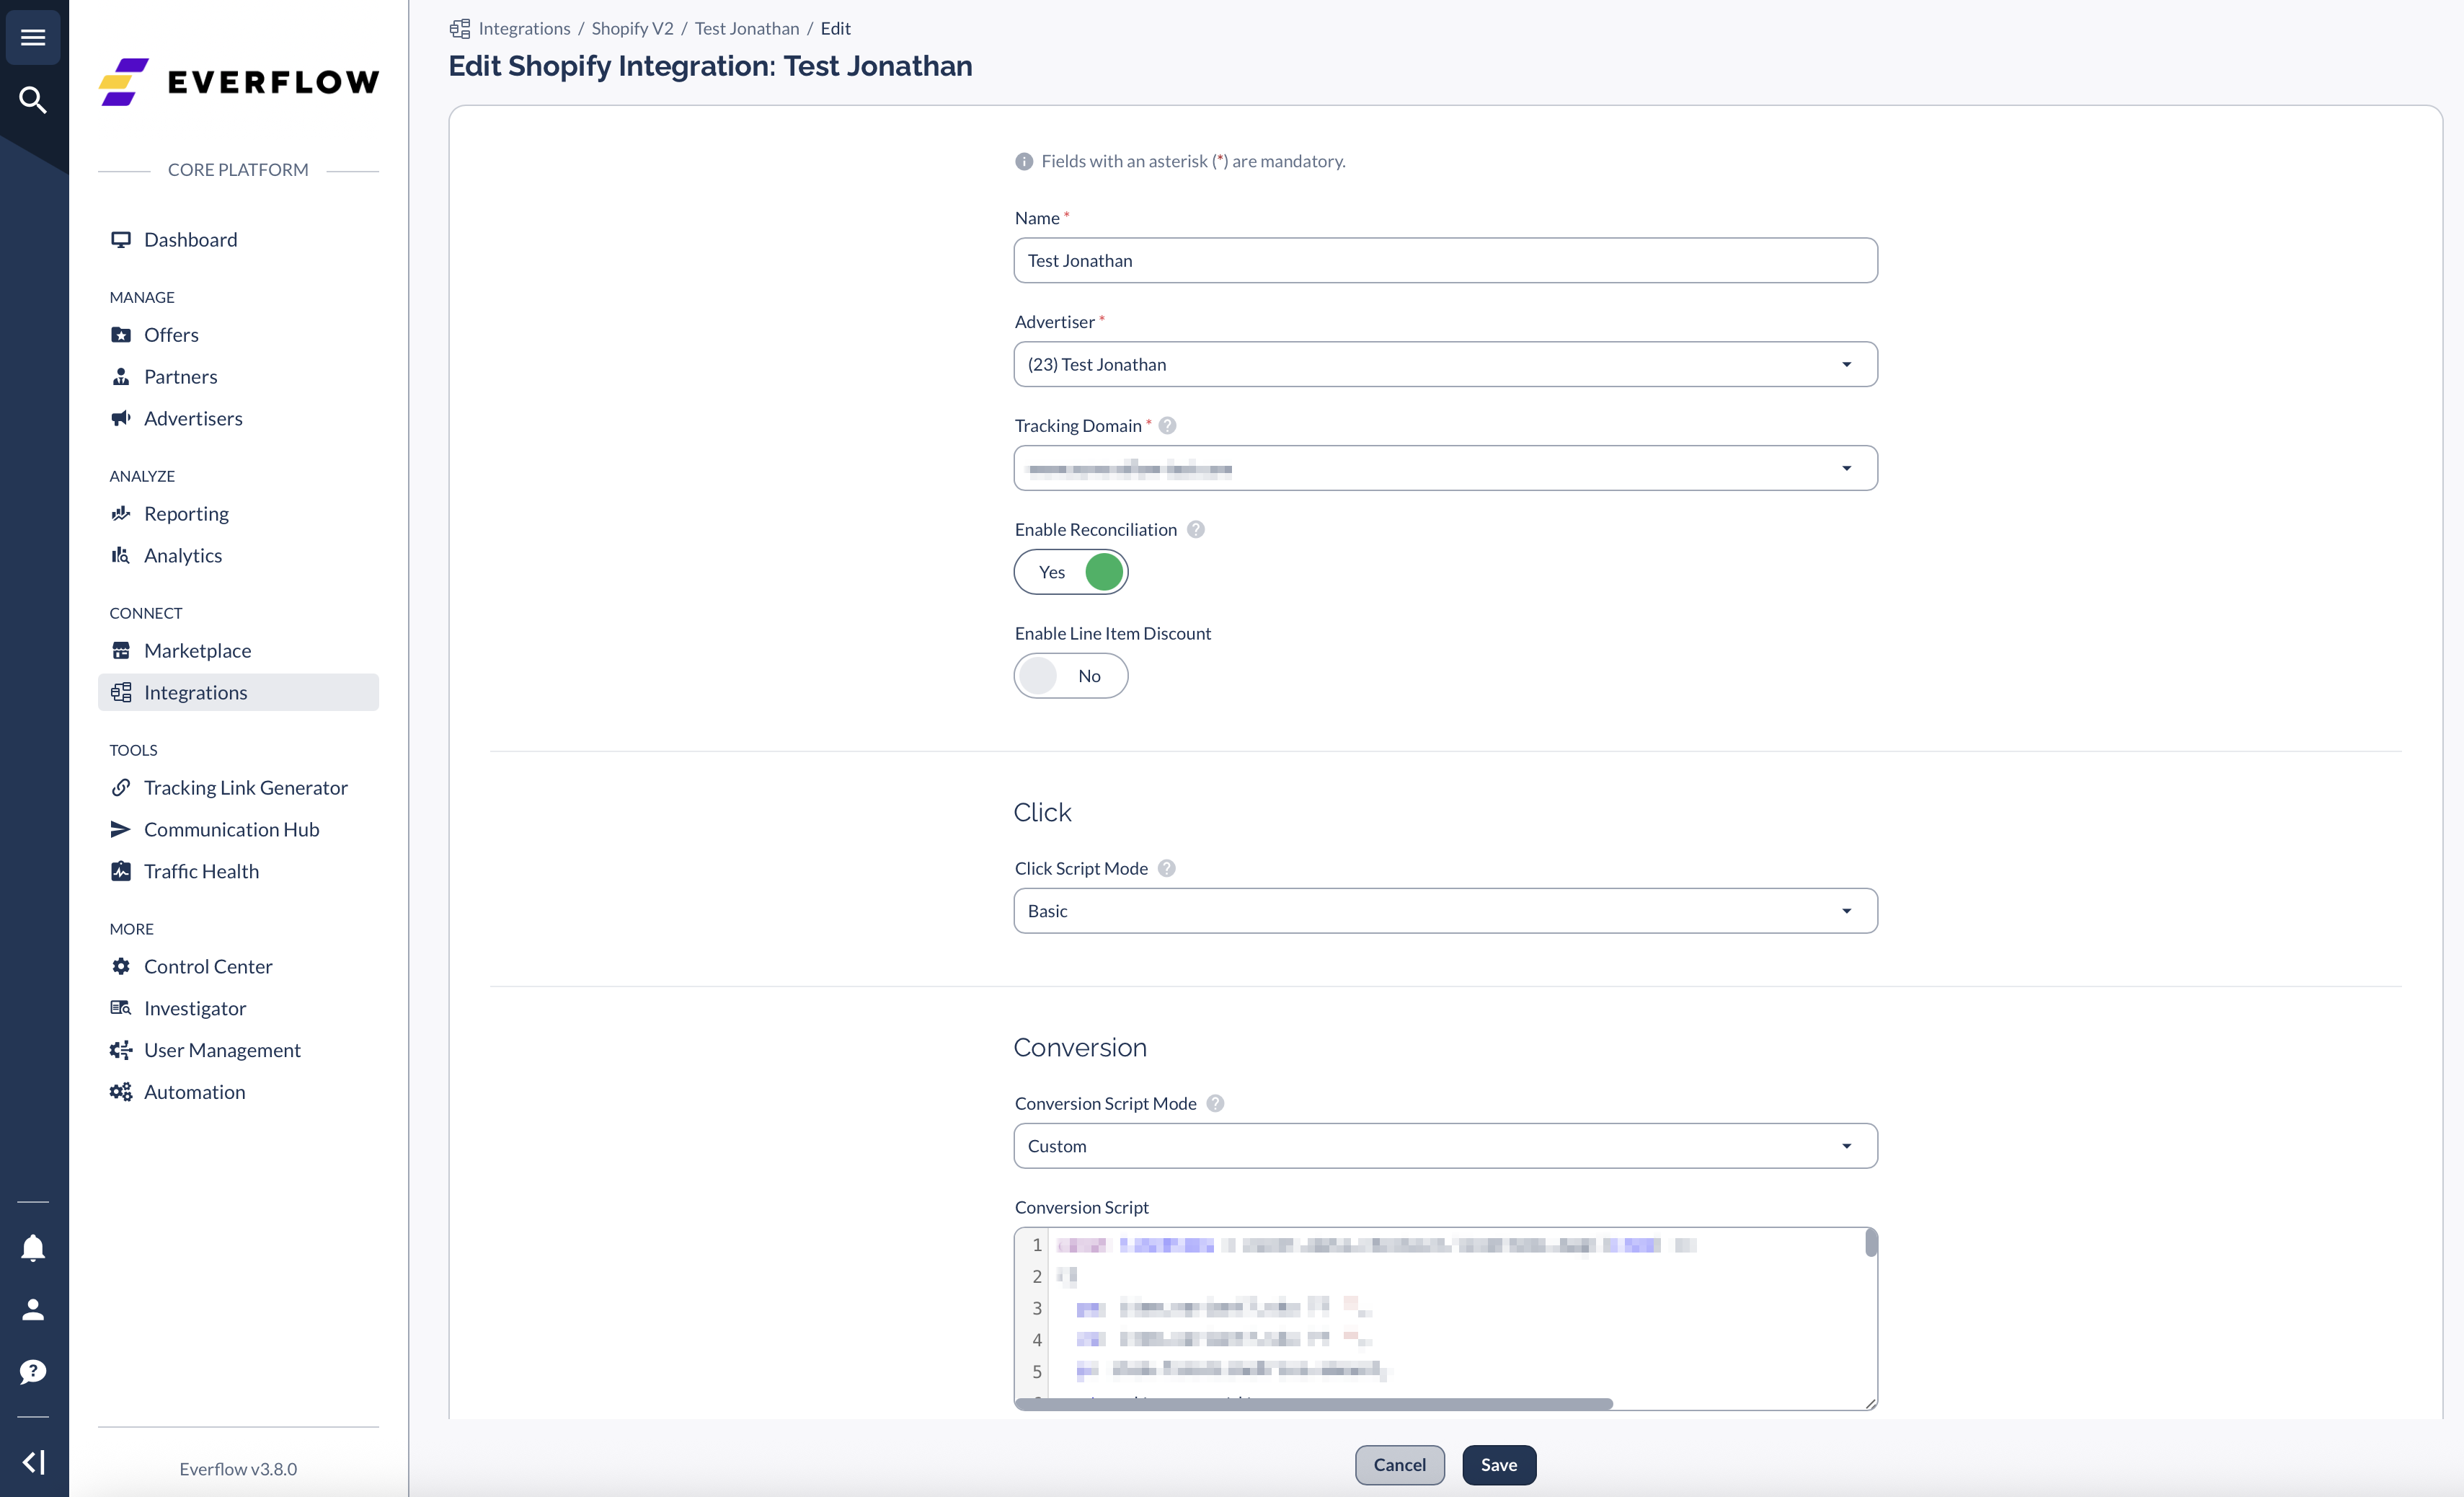Open Communication Hub item

tap(238, 829)
